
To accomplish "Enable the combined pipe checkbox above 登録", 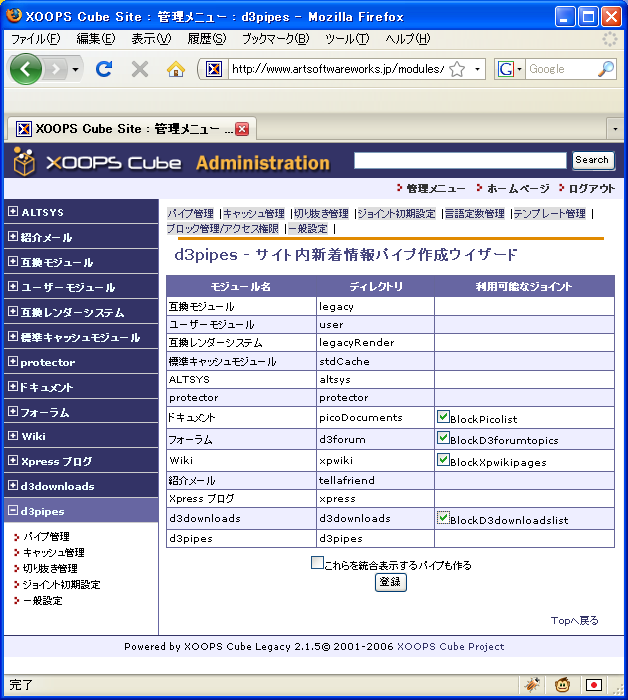I will pos(318,563).
